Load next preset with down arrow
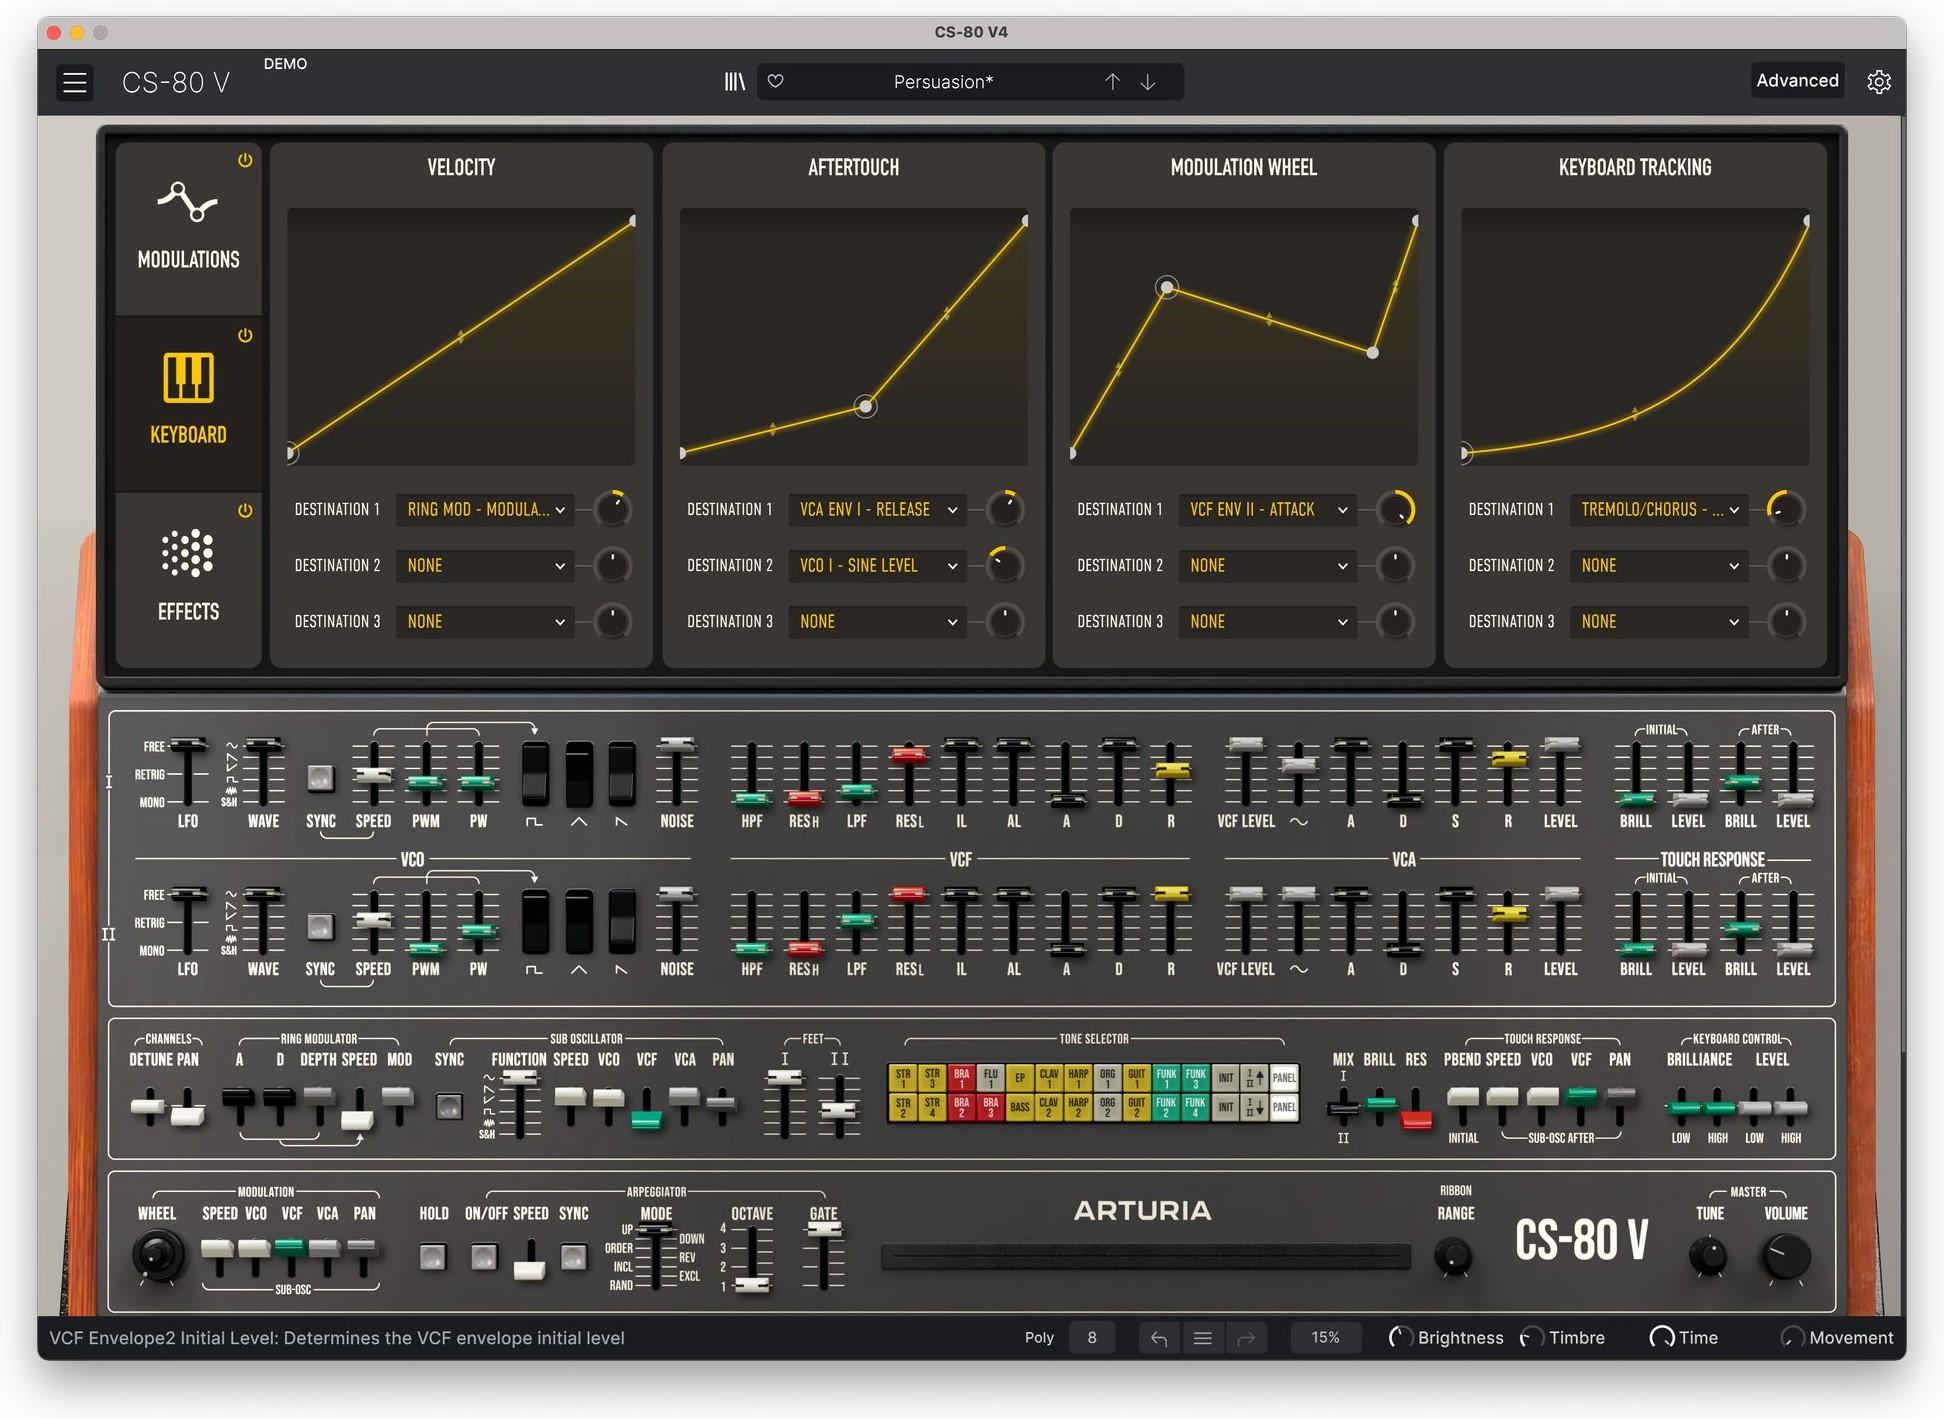 pos(1148,82)
